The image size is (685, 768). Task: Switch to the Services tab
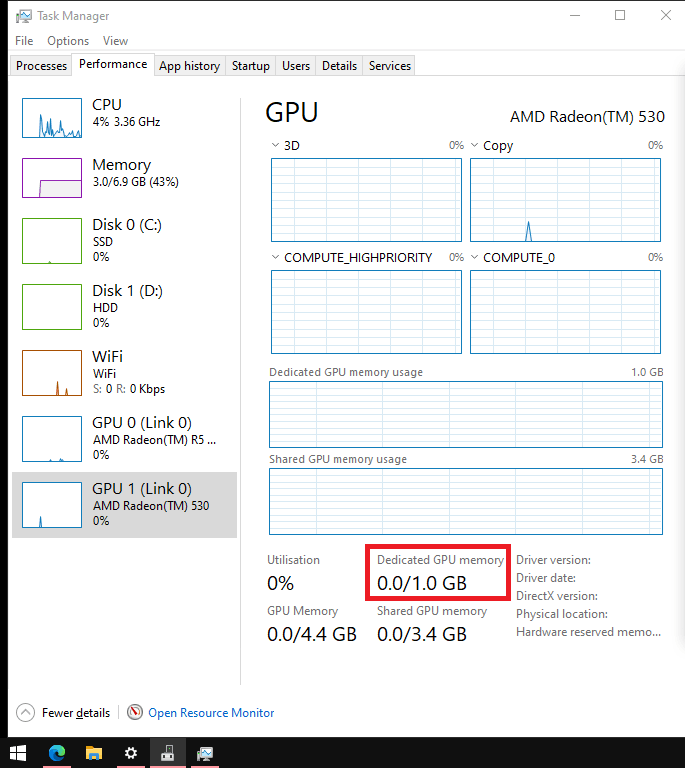click(390, 66)
